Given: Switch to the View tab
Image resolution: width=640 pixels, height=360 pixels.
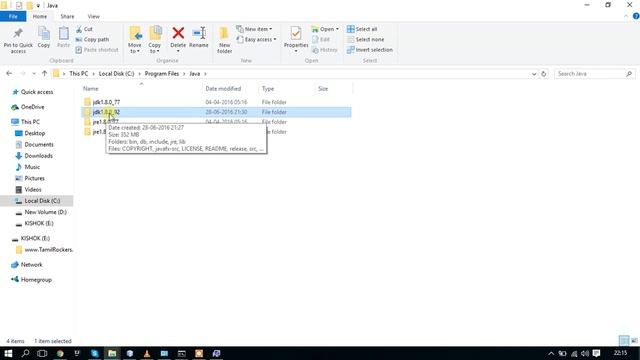Looking at the screenshot, I should tap(93, 16).
